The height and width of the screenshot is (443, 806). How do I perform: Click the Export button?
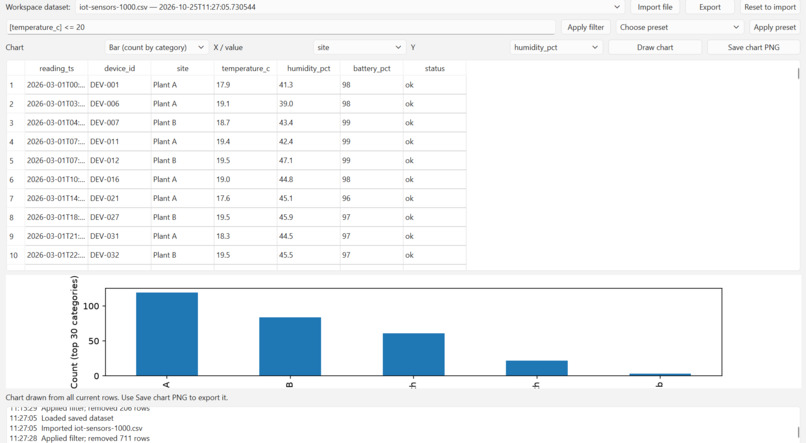click(709, 7)
